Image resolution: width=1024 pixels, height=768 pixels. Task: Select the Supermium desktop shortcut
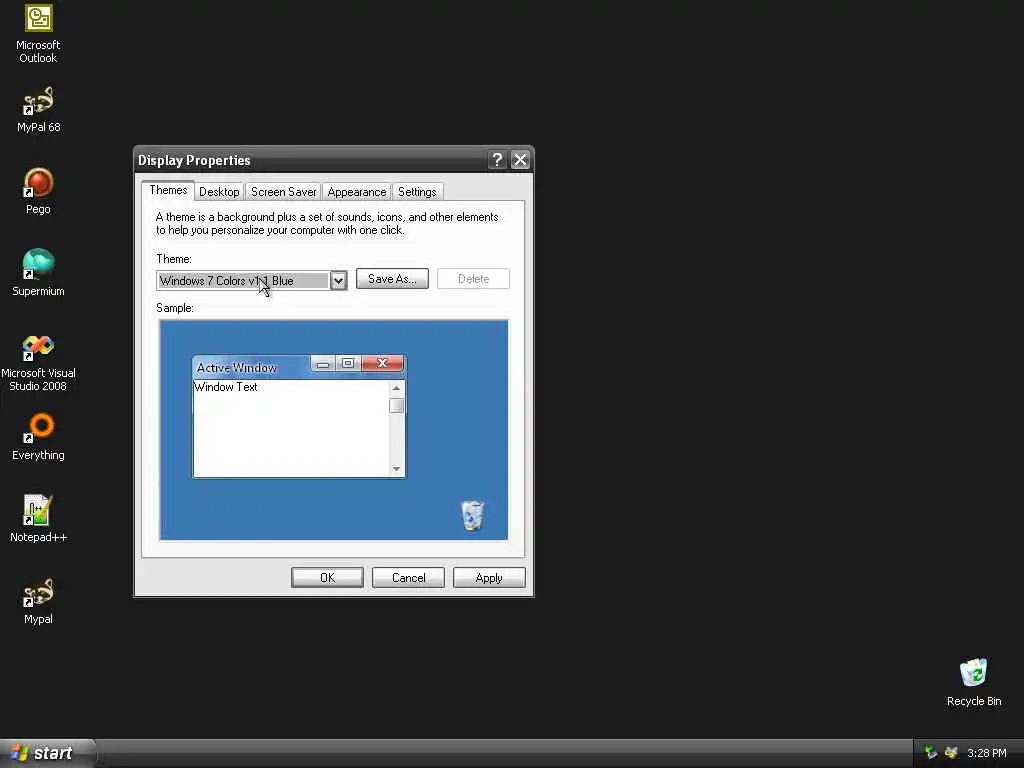pyautogui.click(x=38, y=273)
